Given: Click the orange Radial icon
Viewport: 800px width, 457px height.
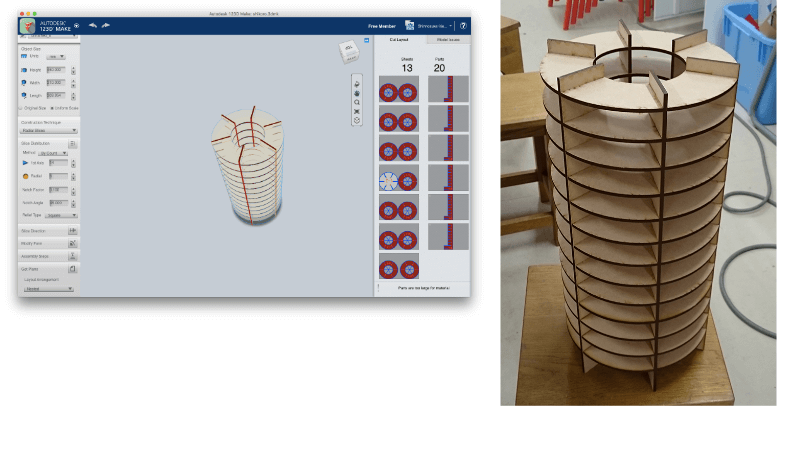Looking at the screenshot, I should click(x=25, y=176).
